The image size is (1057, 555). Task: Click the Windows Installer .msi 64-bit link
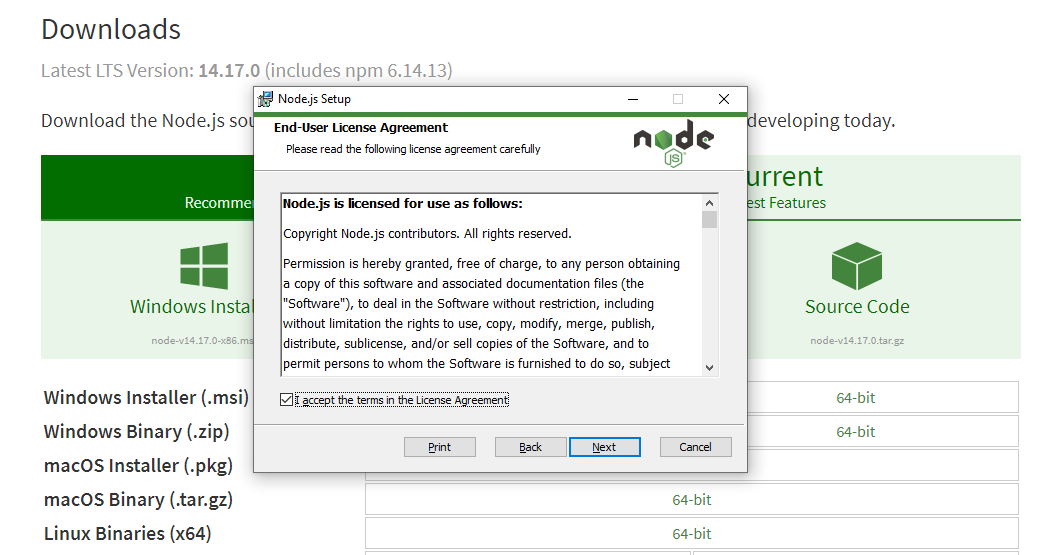(x=855, y=398)
